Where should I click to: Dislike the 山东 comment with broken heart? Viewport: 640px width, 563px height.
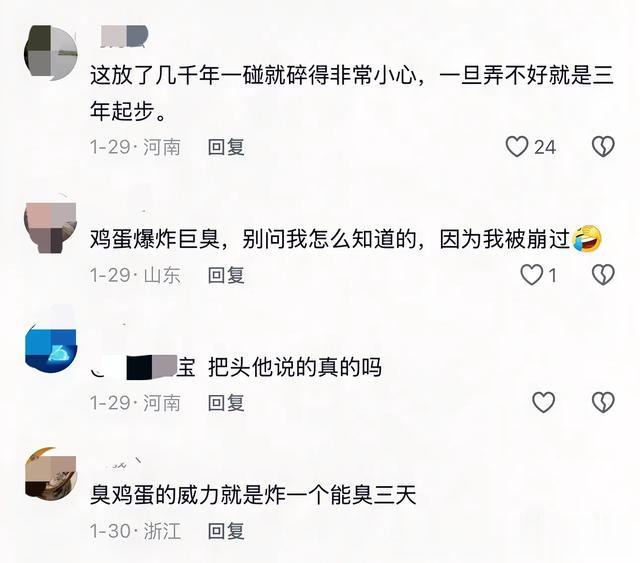(x=603, y=275)
